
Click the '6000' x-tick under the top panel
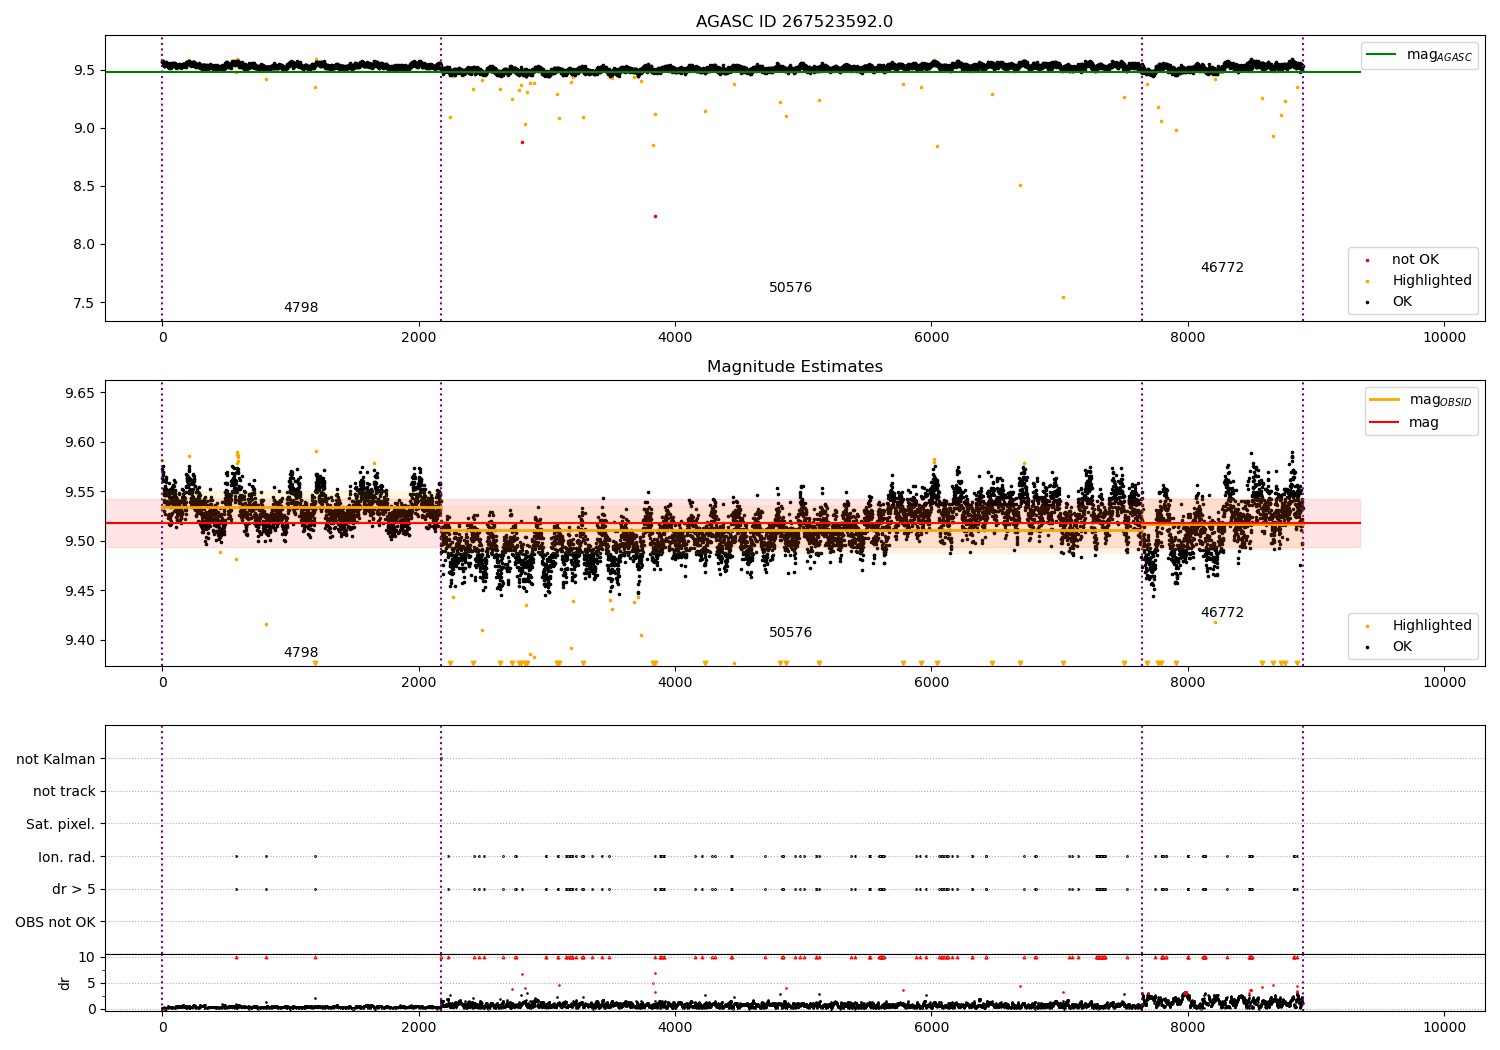[931, 338]
